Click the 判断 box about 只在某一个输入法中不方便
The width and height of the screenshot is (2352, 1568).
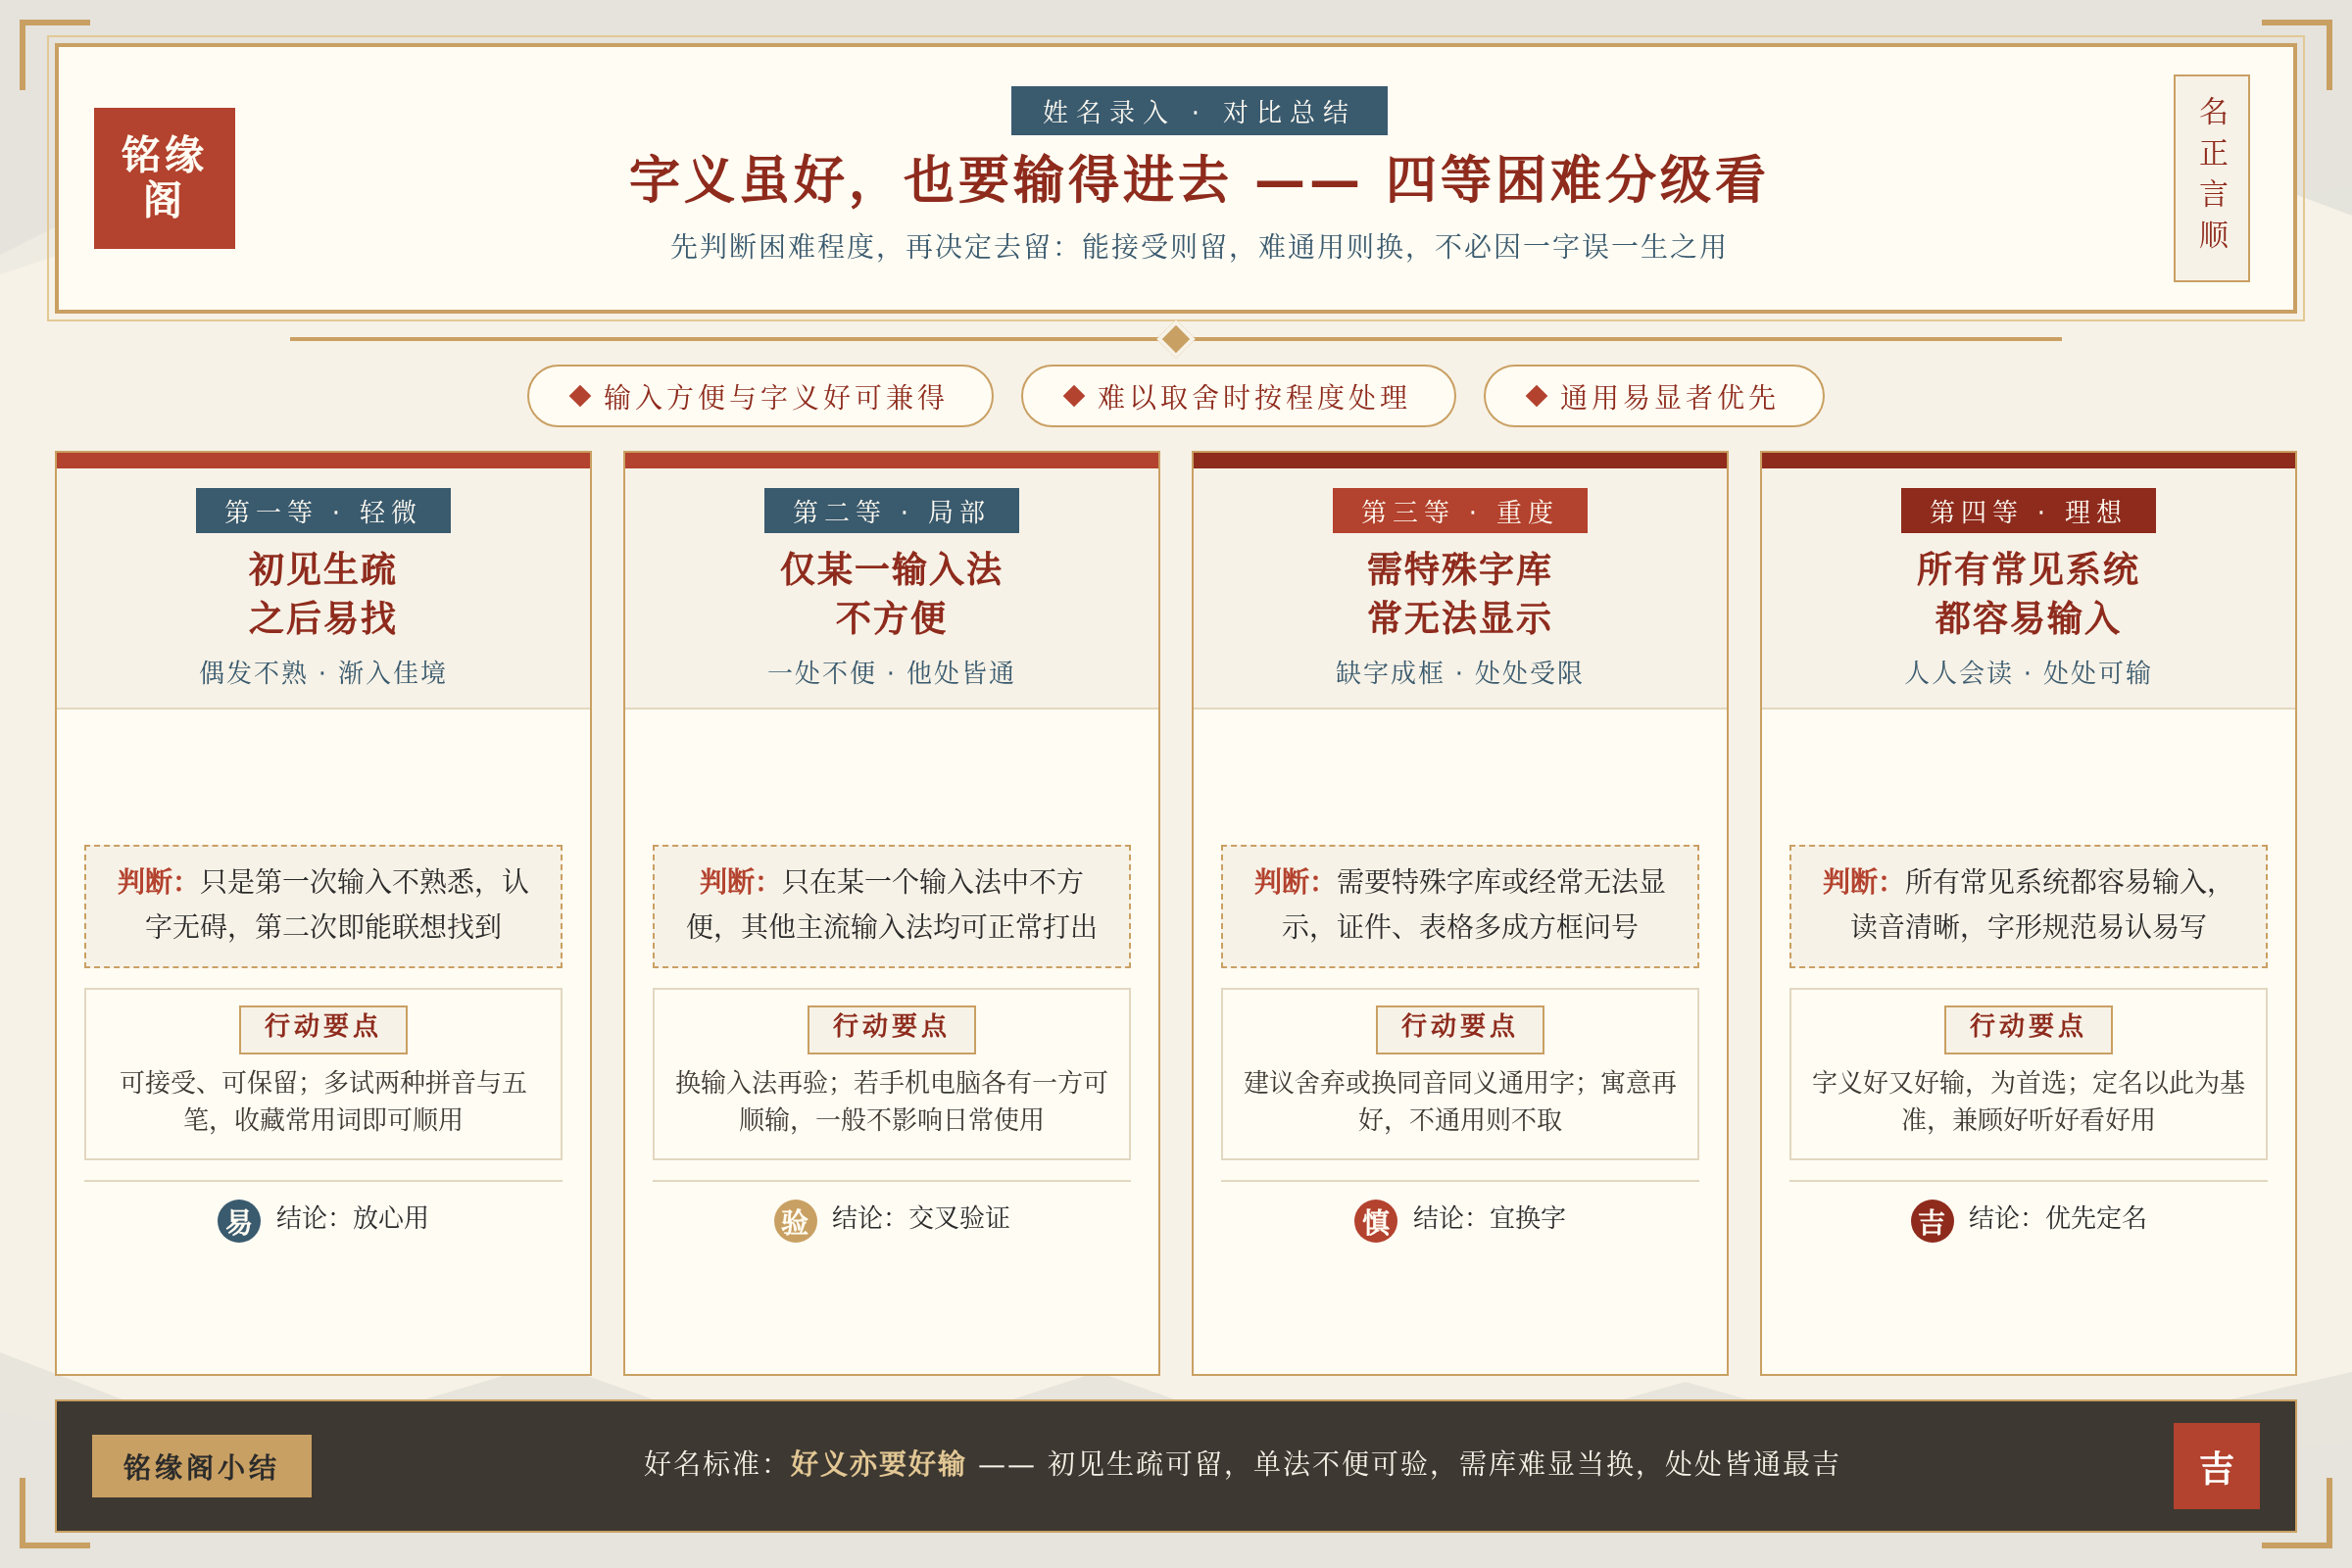tap(891, 906)
